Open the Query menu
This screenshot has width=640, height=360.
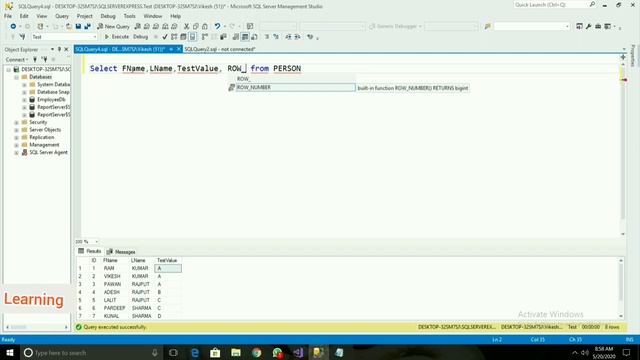(x=62, y=16)
